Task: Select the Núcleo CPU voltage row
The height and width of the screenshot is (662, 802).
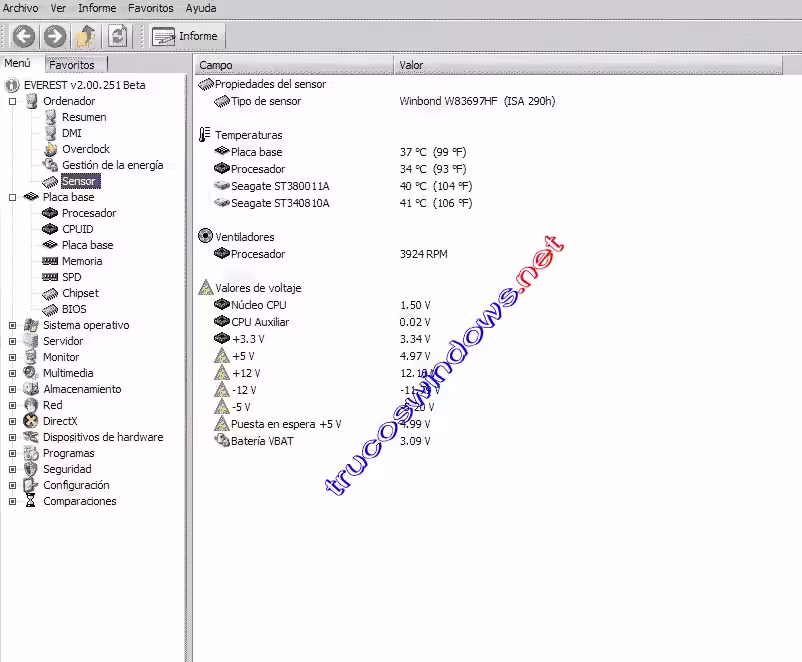Action: click(x=322, y=305)
